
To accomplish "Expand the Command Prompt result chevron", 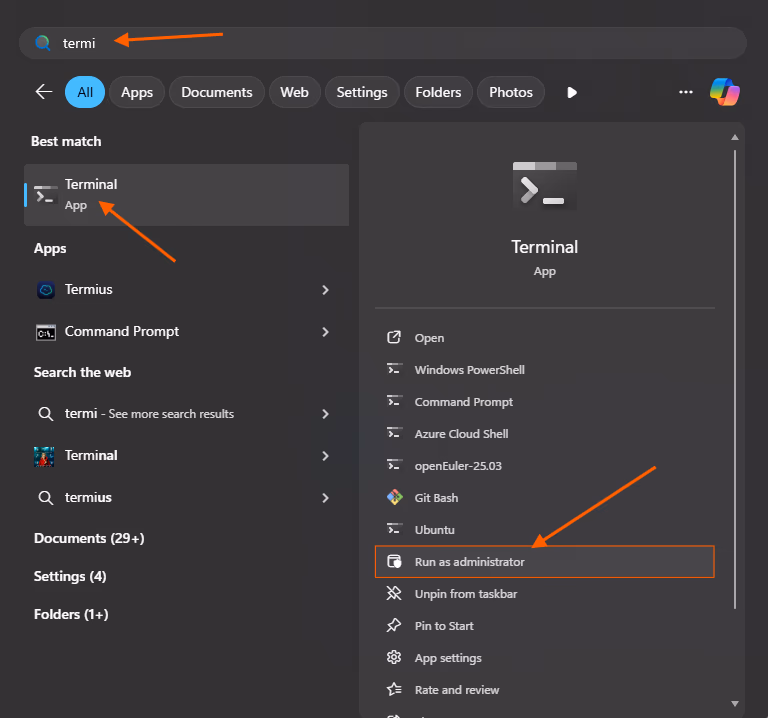I will point(325,332).
